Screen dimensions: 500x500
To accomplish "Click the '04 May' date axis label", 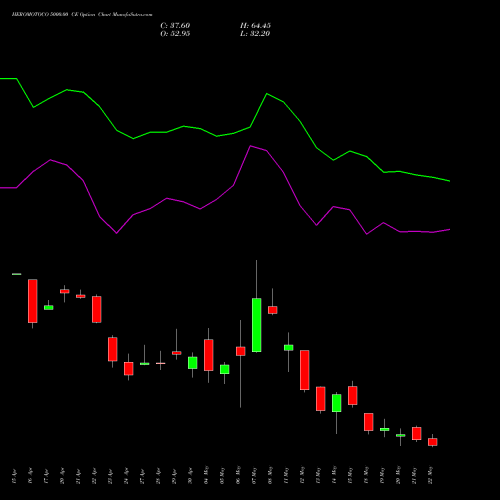I will click(206, 475).
